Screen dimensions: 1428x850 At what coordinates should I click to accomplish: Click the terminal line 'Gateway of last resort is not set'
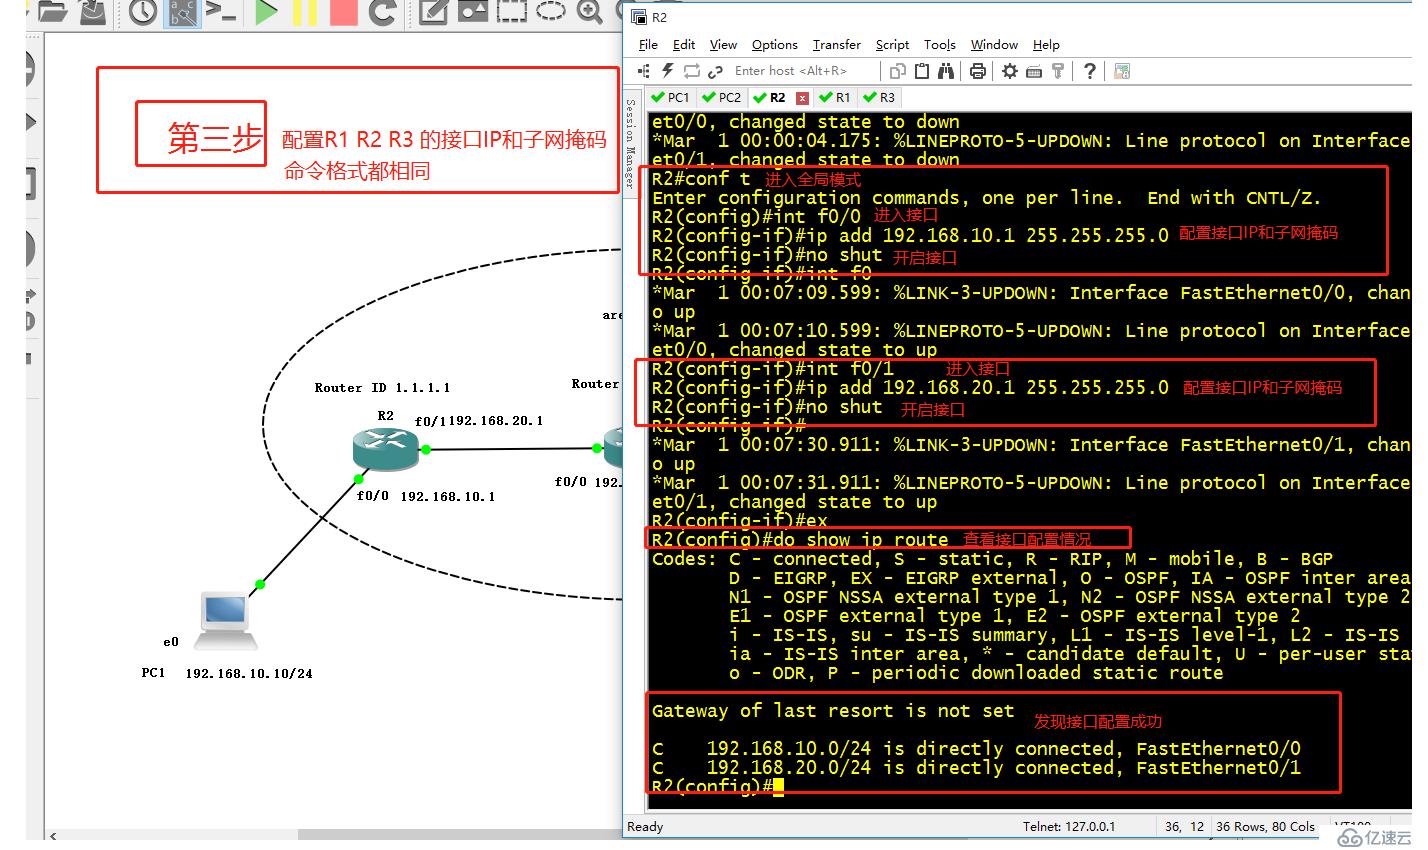tap(833, 711)
